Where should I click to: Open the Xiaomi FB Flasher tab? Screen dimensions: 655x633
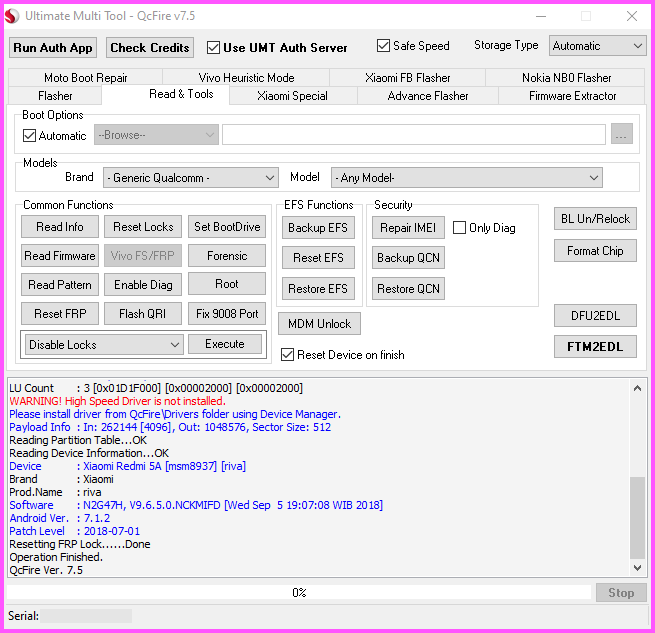407,78
